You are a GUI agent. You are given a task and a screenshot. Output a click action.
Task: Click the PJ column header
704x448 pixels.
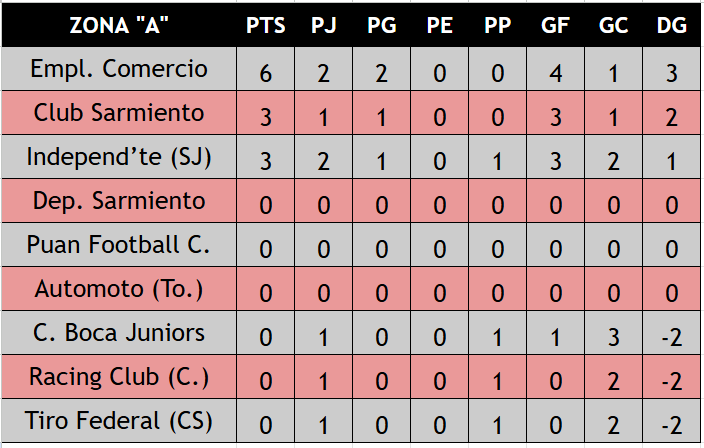coord(323,26)
